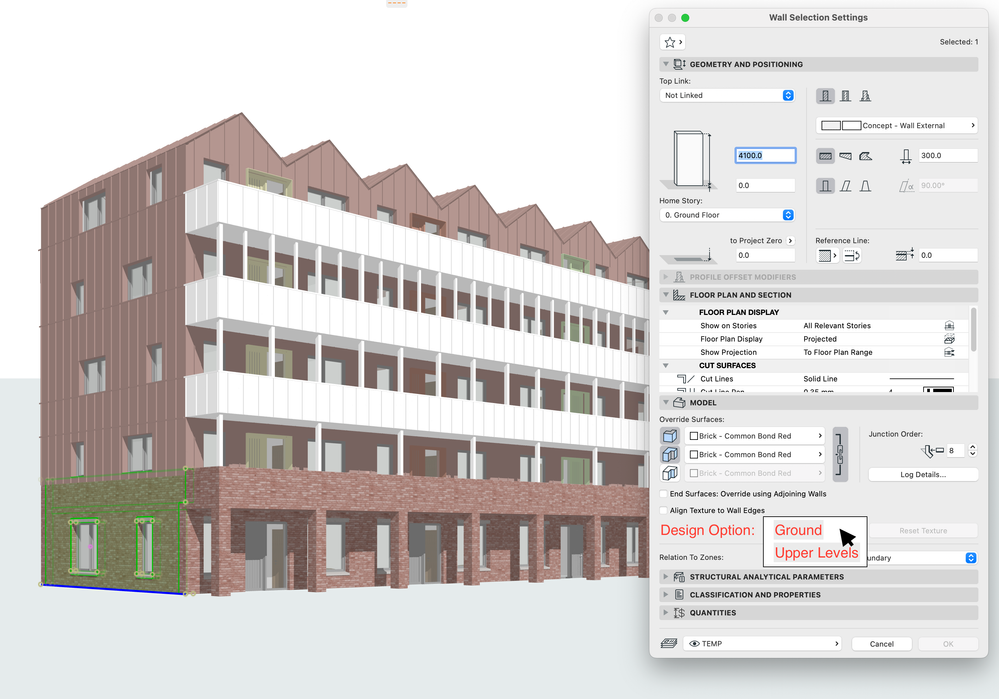Click the Junction Order stepper arrows
This screenshot has width=999, height=699.
coord(972,450)
